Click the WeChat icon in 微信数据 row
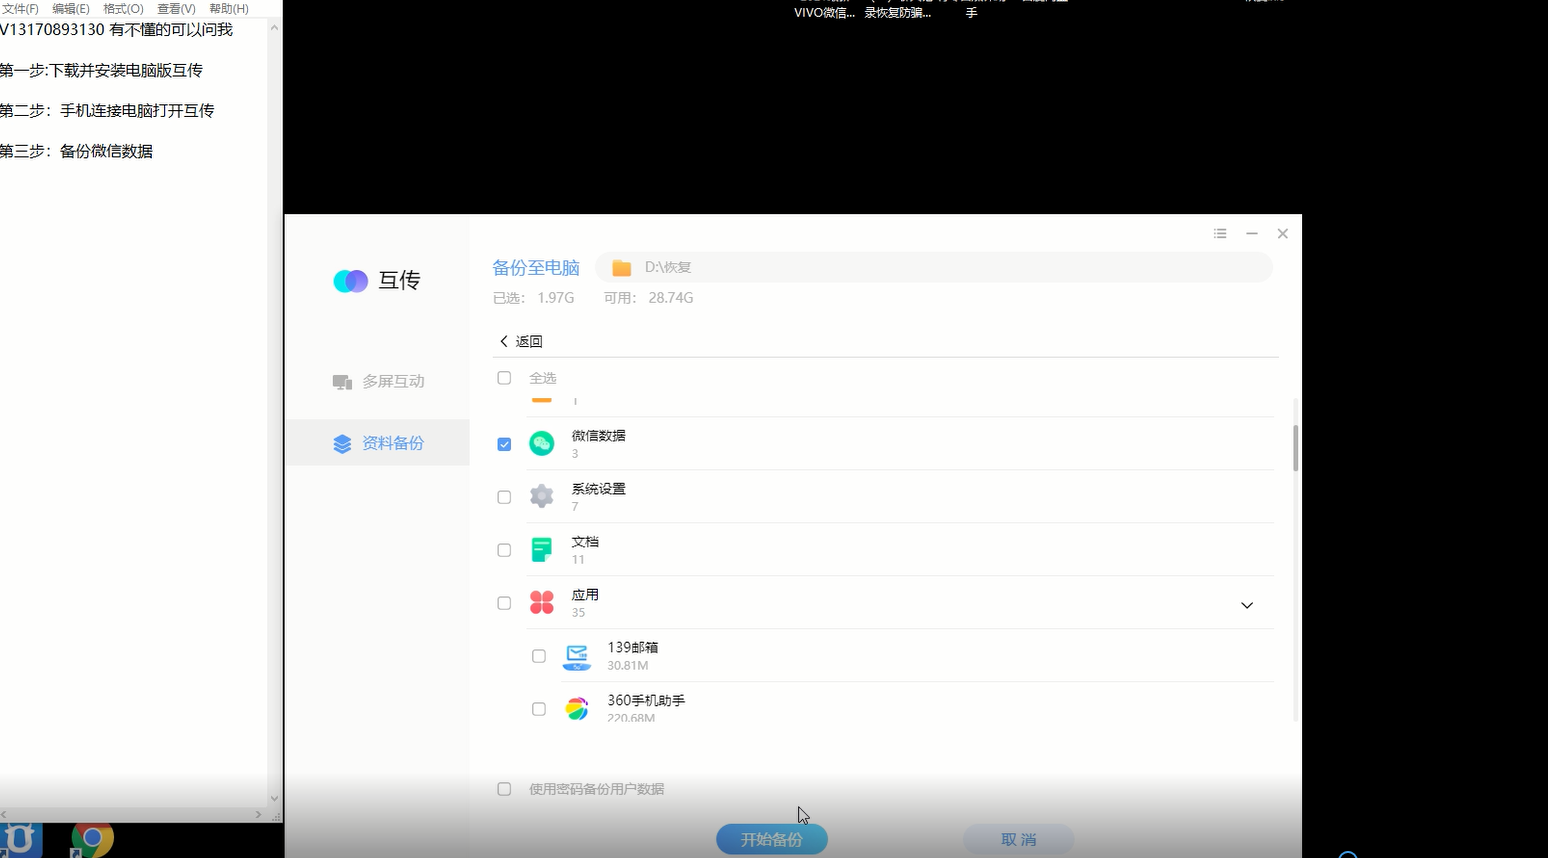1548x858 pixels. click(x=542, y=443)
